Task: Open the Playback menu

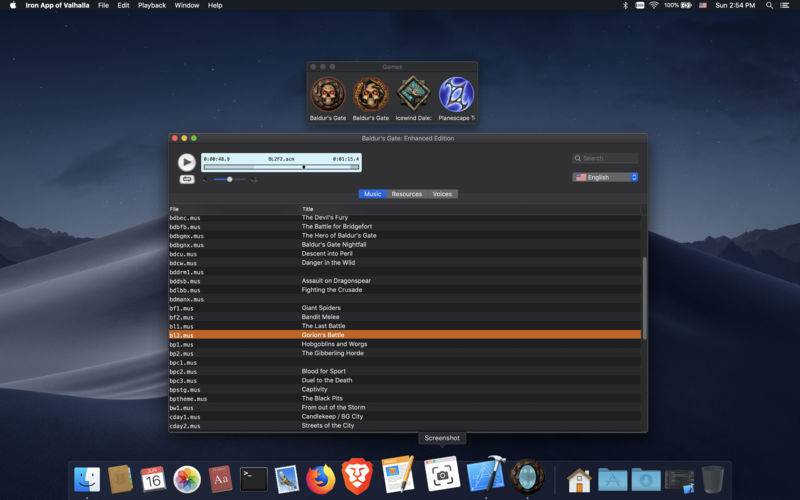Action: (152, 5)
